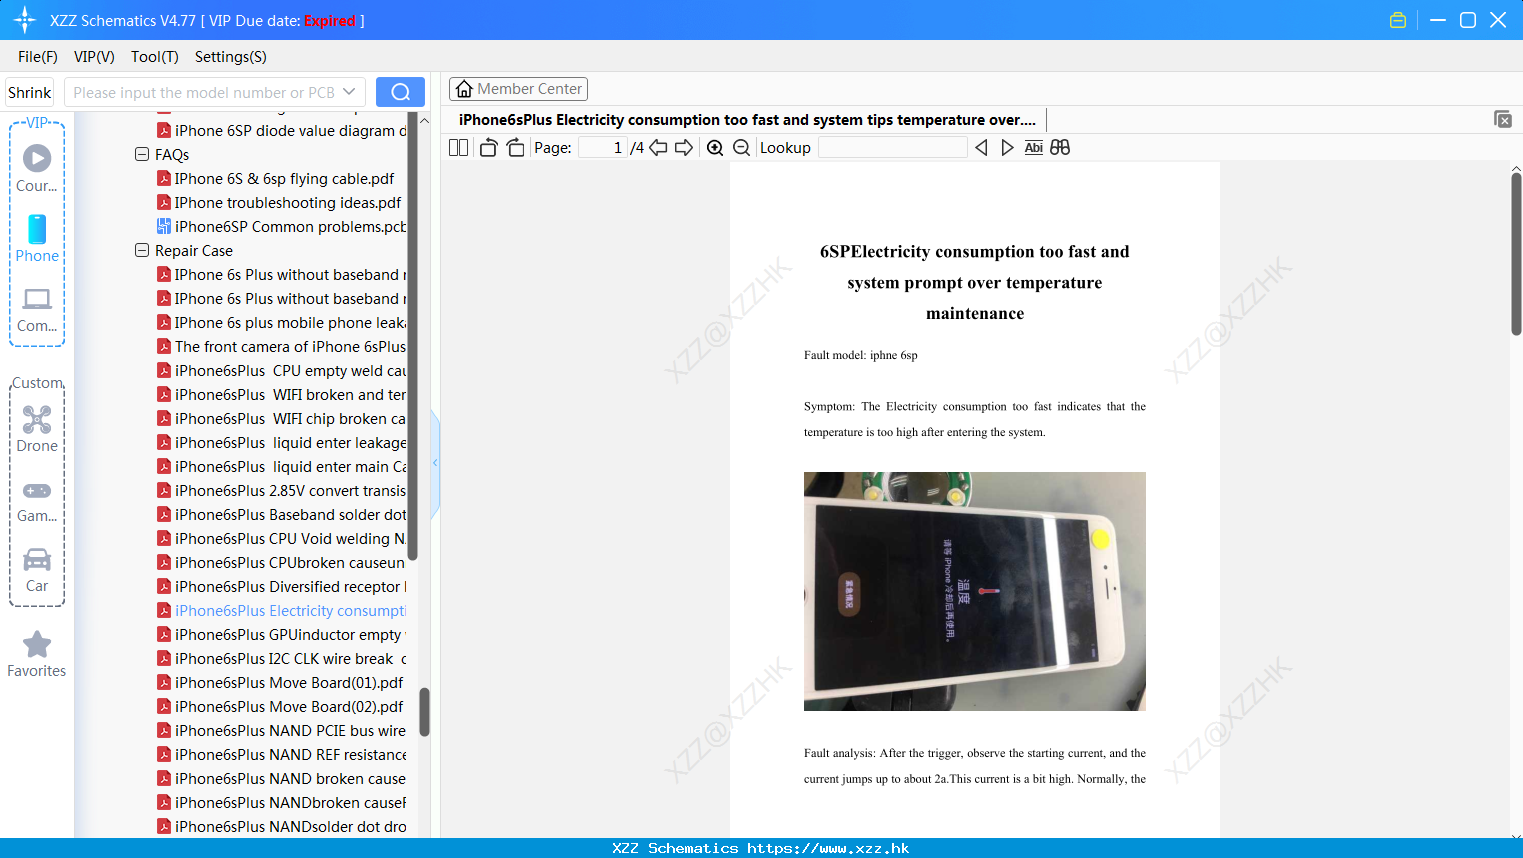
Task: Open IPhone 6S & 6sp flying cable.pdf
Action: pos(276,178)
